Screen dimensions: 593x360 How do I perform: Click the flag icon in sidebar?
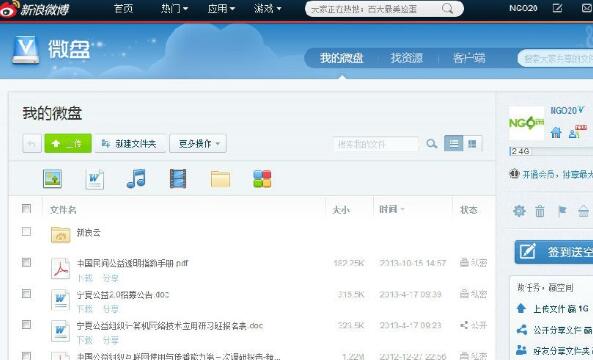[x=562, y=211]
